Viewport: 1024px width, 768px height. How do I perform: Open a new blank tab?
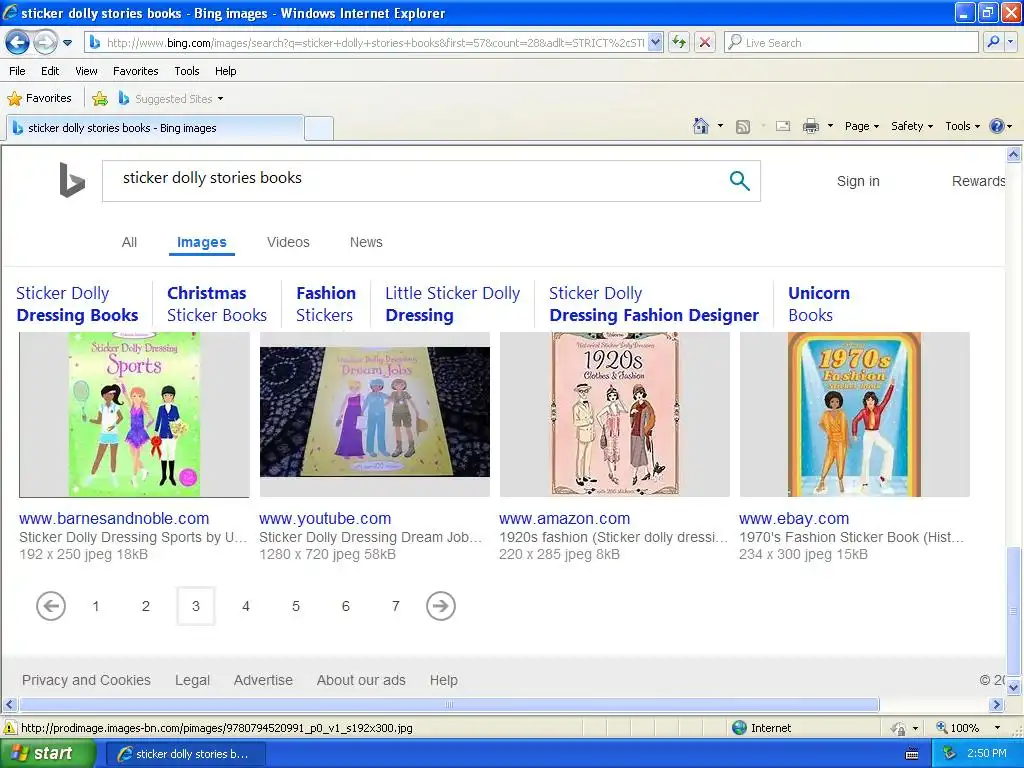319,128
